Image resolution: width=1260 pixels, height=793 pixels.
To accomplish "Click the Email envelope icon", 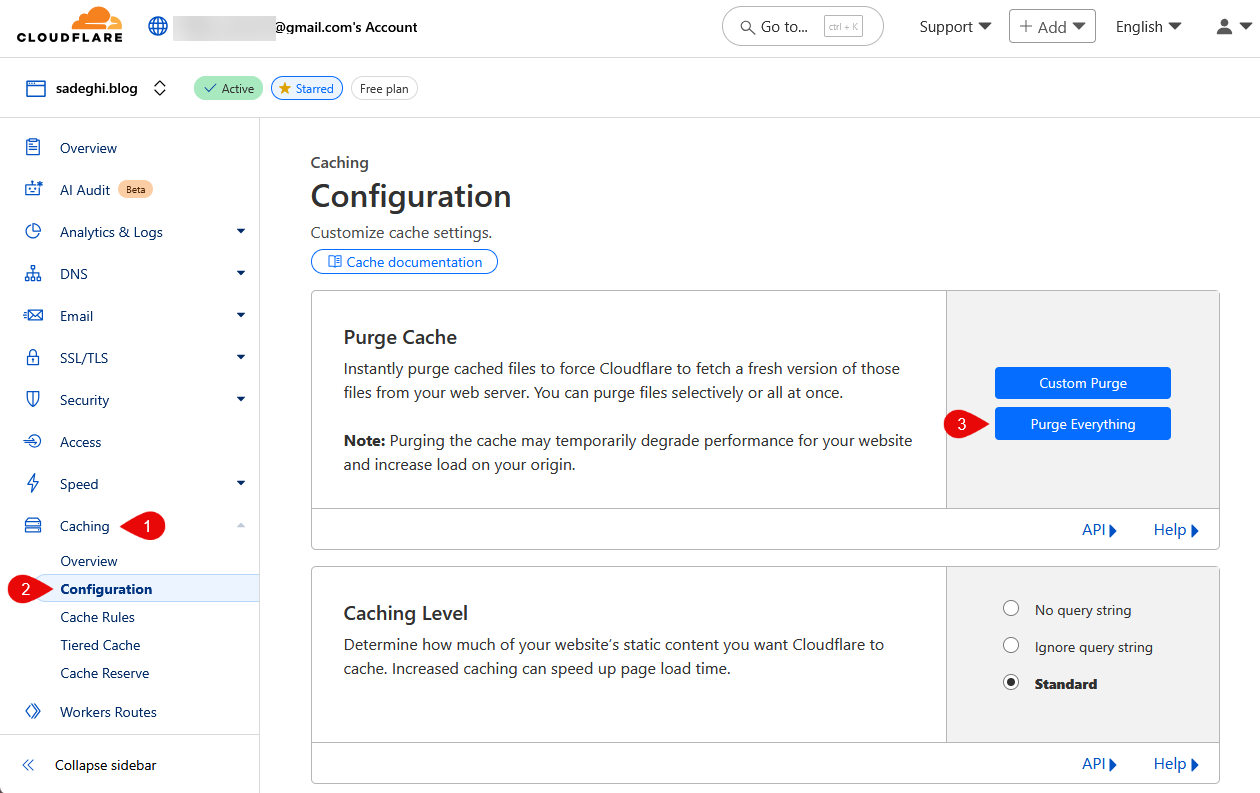I will [33, 315].
